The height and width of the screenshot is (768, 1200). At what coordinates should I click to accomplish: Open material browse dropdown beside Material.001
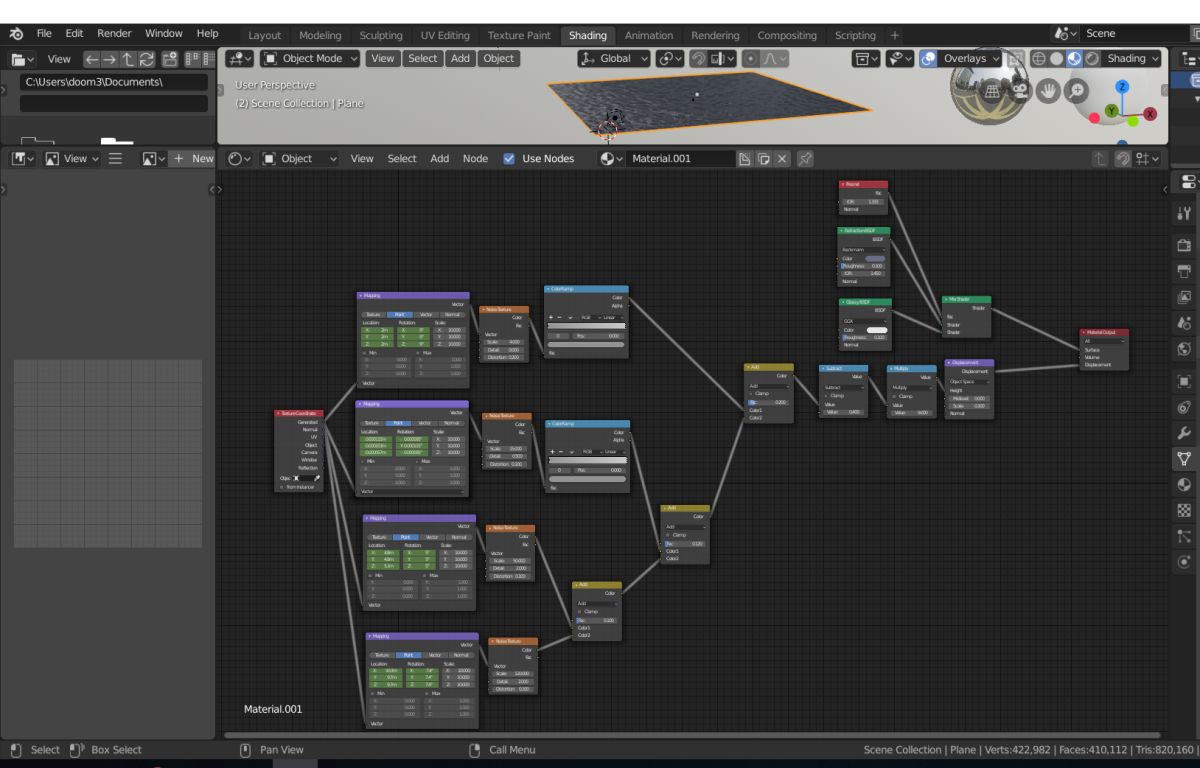pos(612,159)
